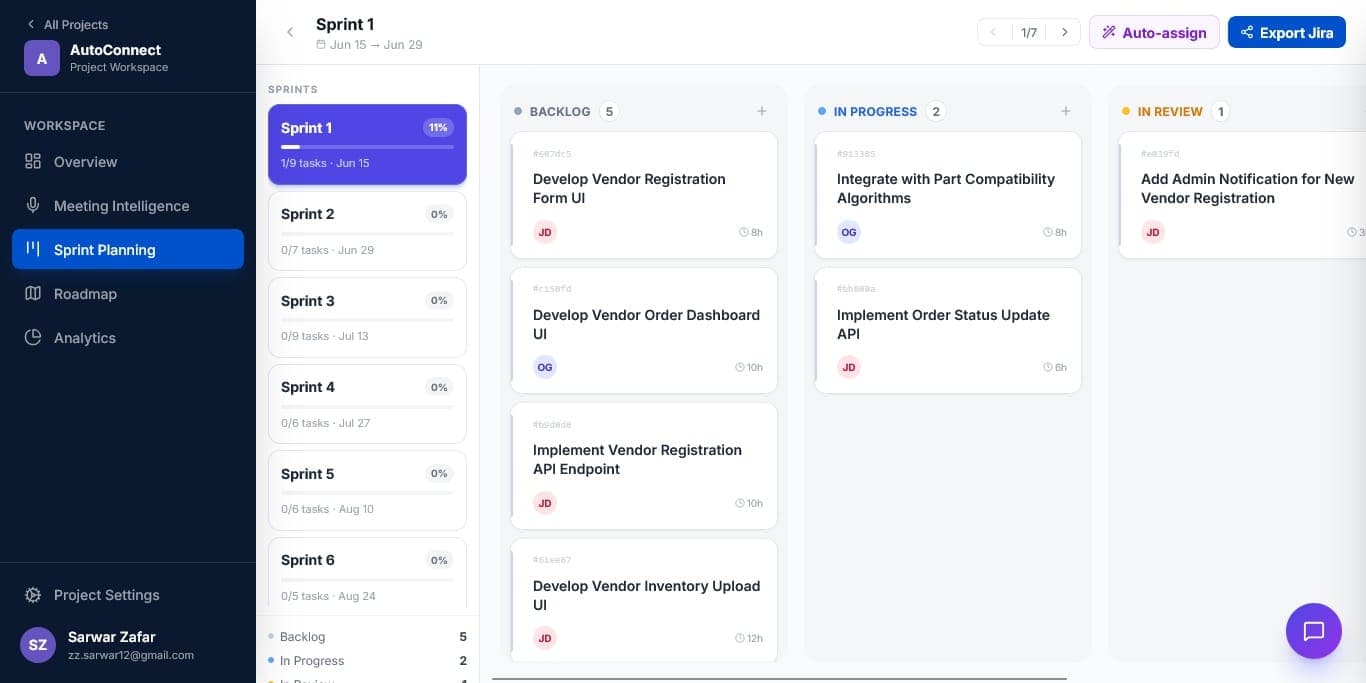Go back to All Projects
The height and width of the screenshot is (683, 1366).
coord(67,24)
